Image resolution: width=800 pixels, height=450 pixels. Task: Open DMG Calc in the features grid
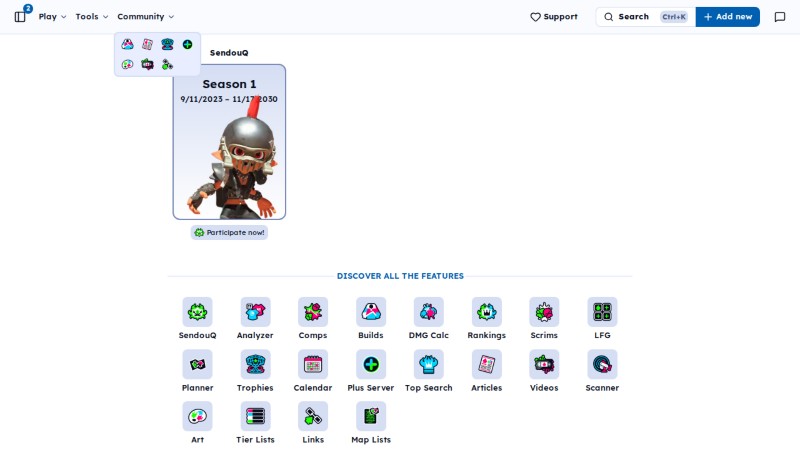coord(429,318)
